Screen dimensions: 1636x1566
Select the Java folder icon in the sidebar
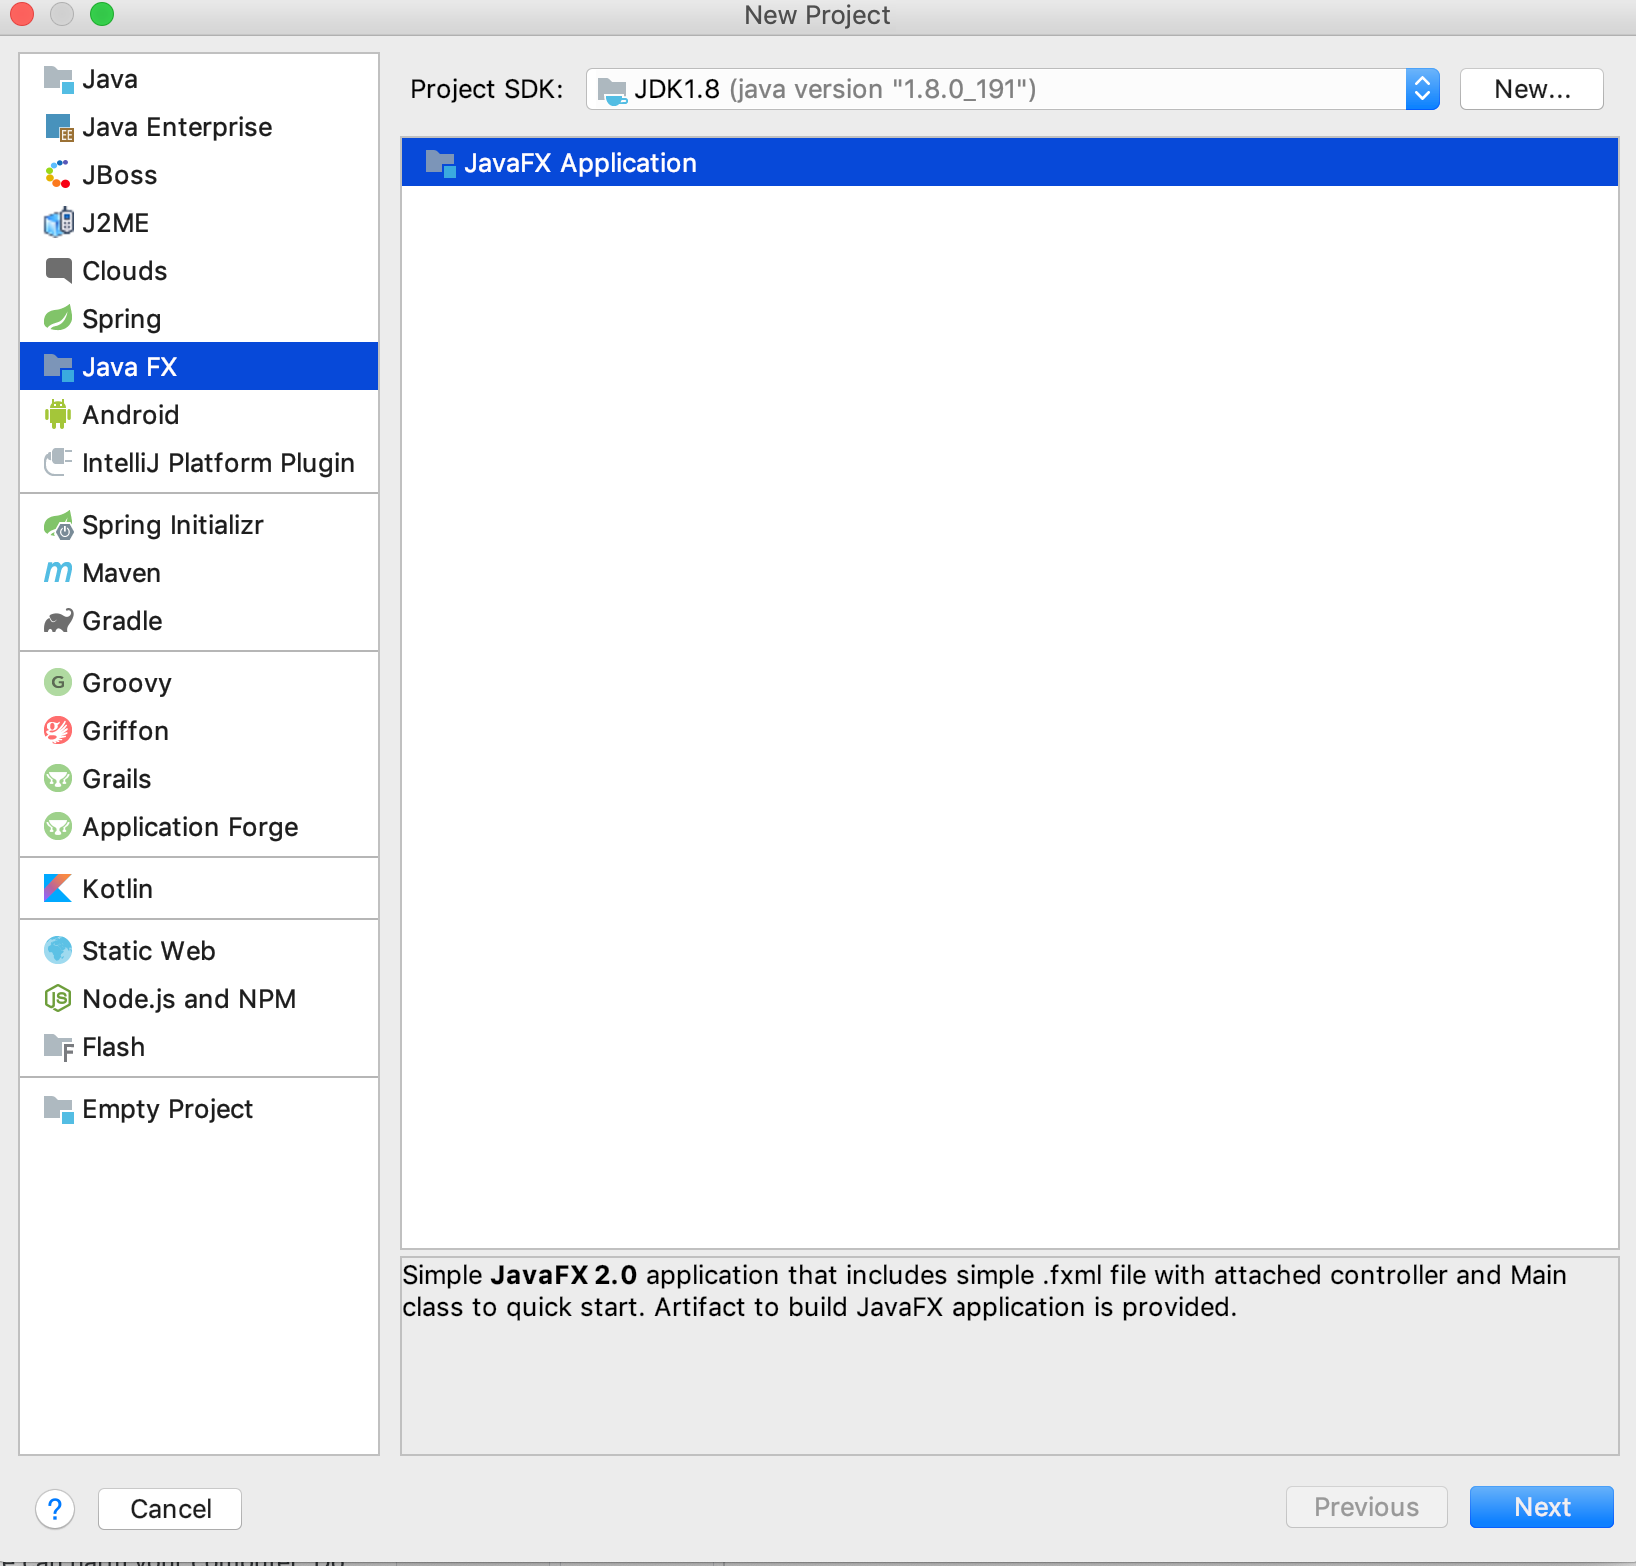[x=58, y=79]
